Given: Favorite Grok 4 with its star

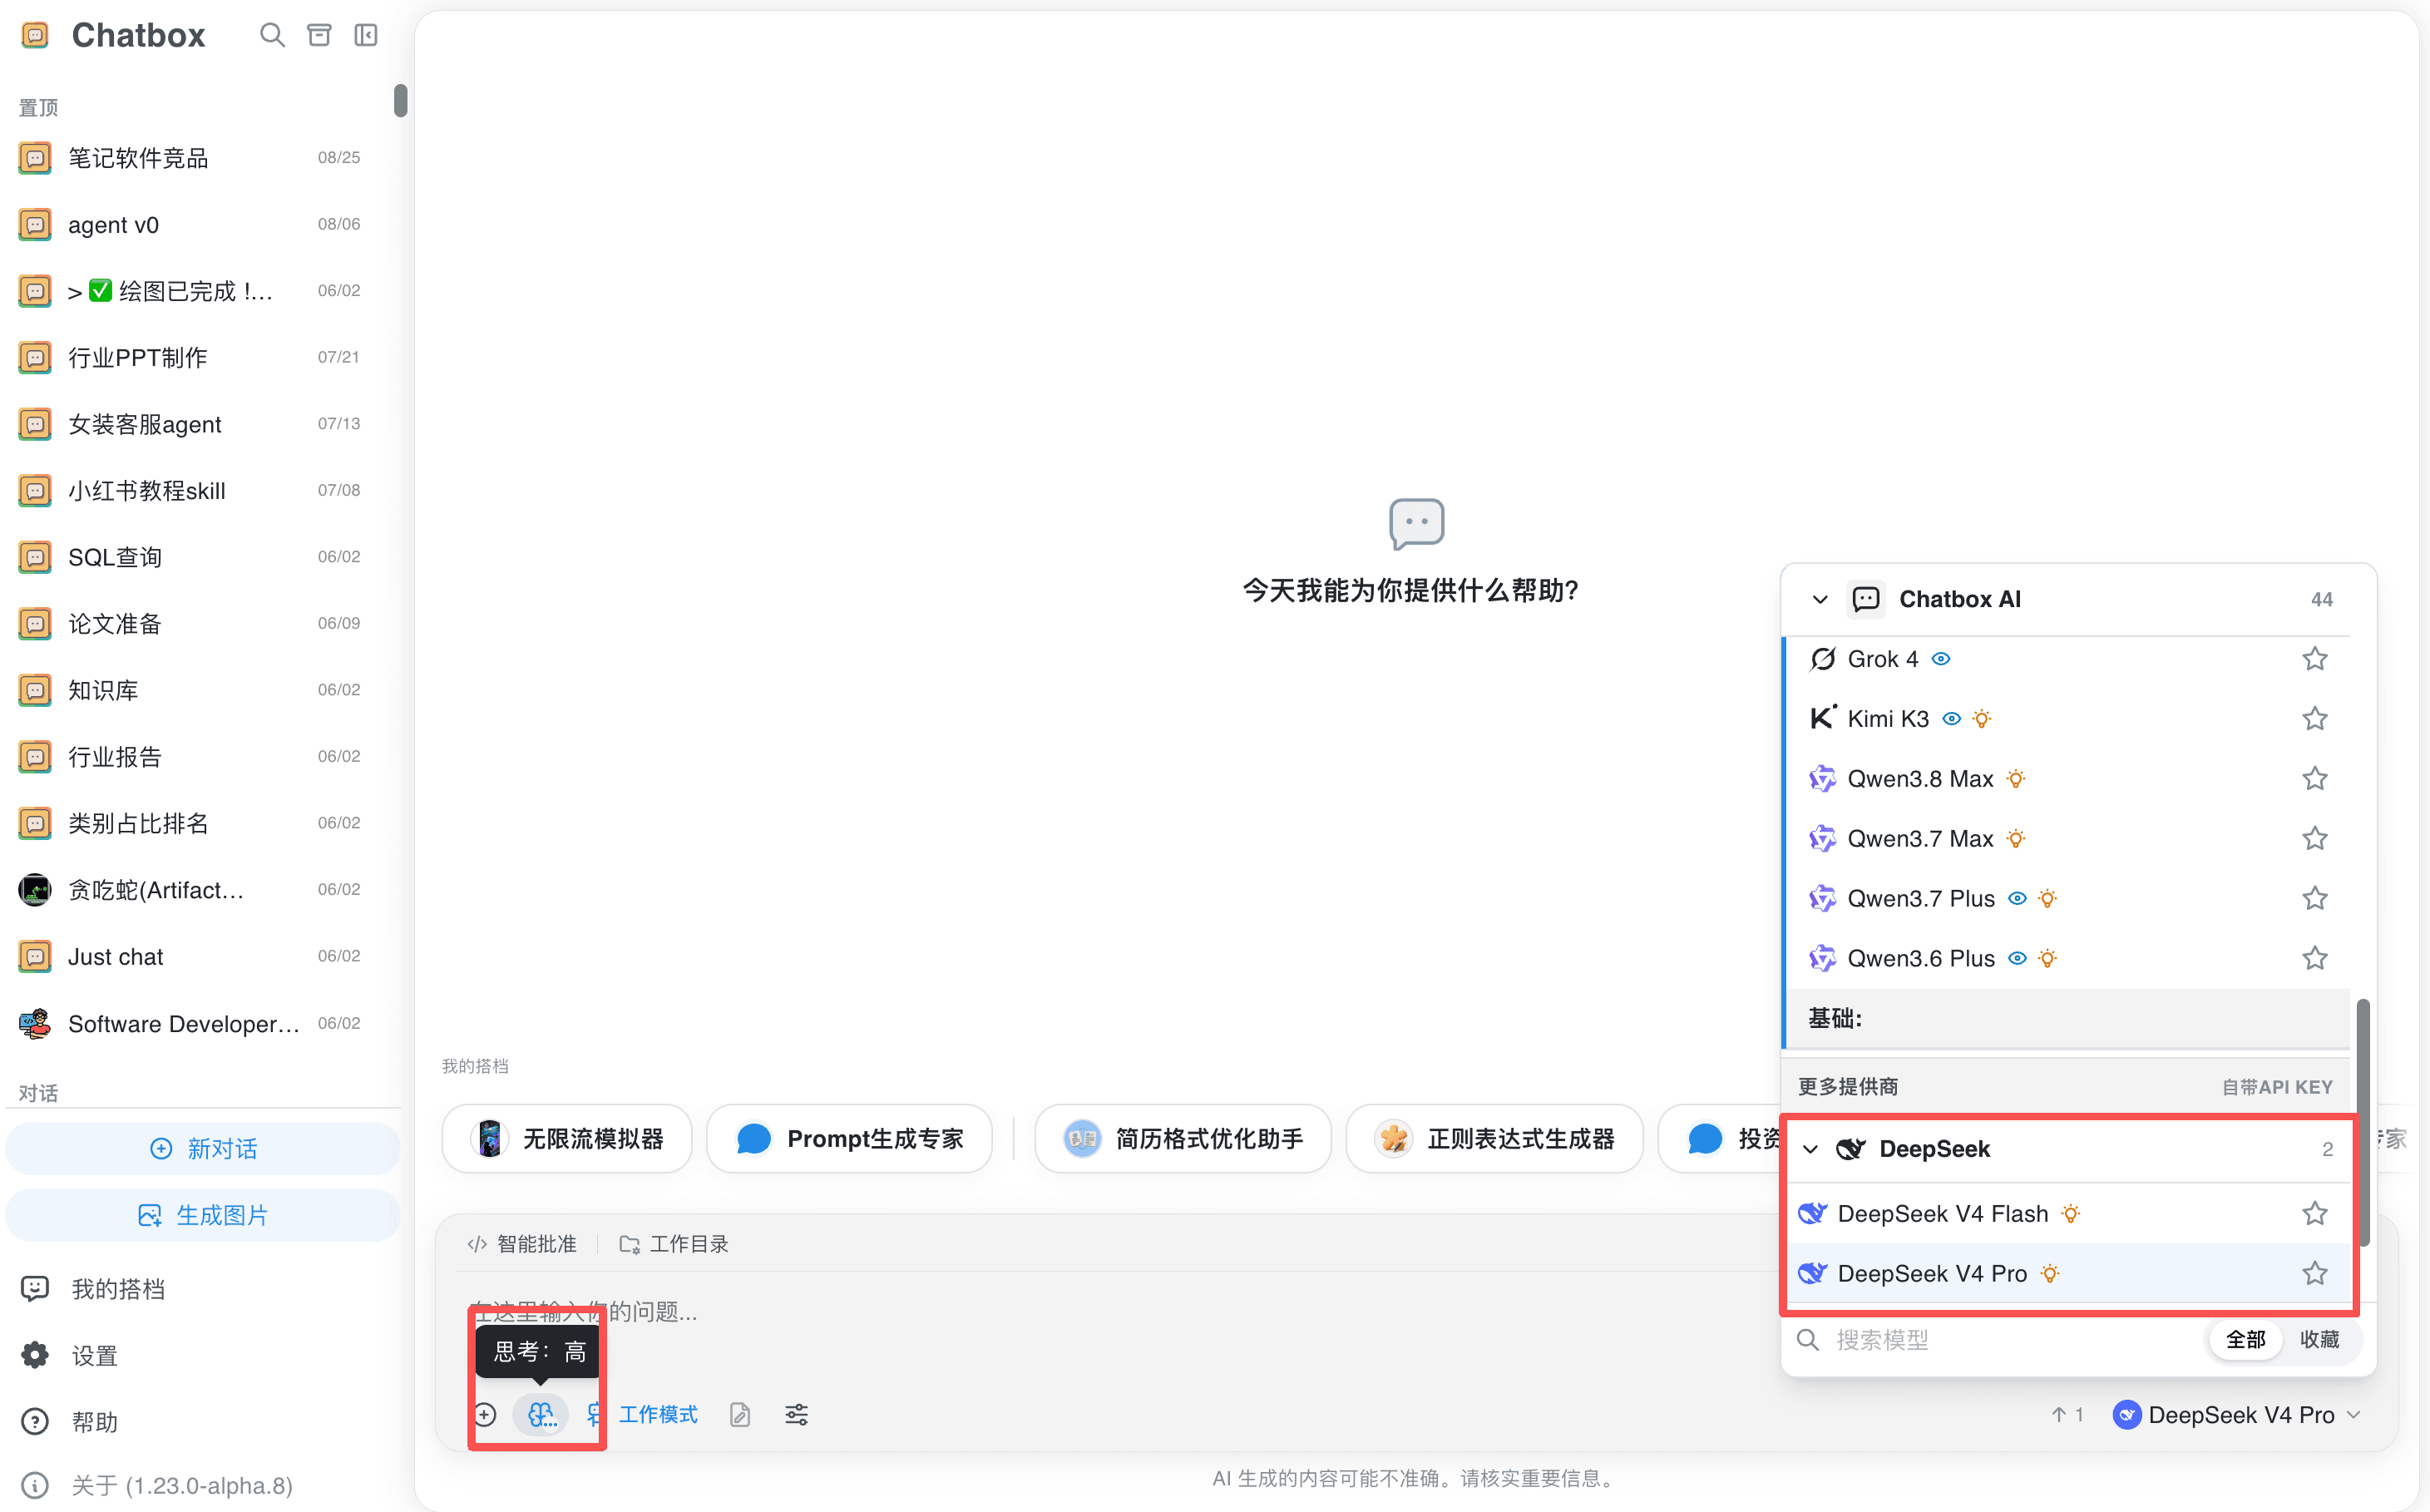Looking at the screenshot, I should (x=2314, y=659).
